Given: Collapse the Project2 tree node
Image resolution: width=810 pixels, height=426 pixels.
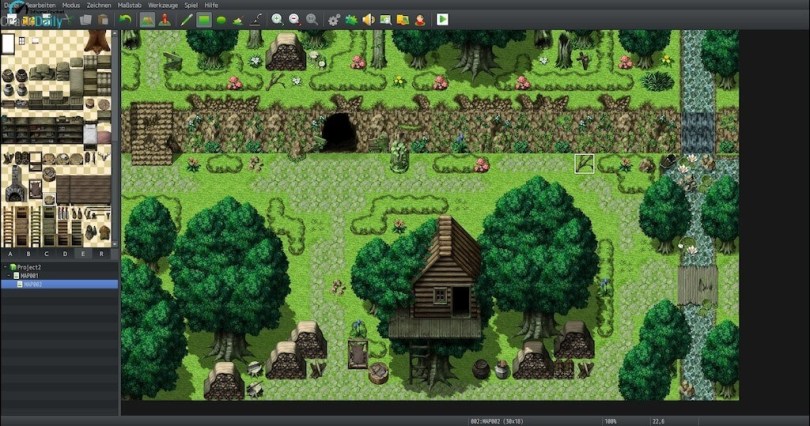Looking at the screenshot, I should (6, 267).
